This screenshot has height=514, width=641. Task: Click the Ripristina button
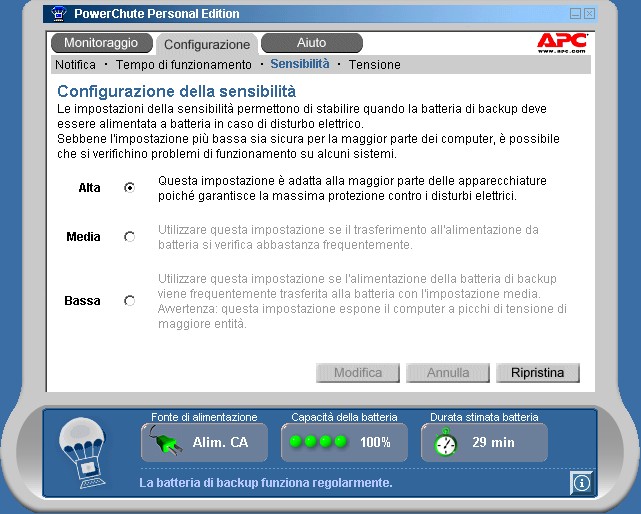pos(538,373)
